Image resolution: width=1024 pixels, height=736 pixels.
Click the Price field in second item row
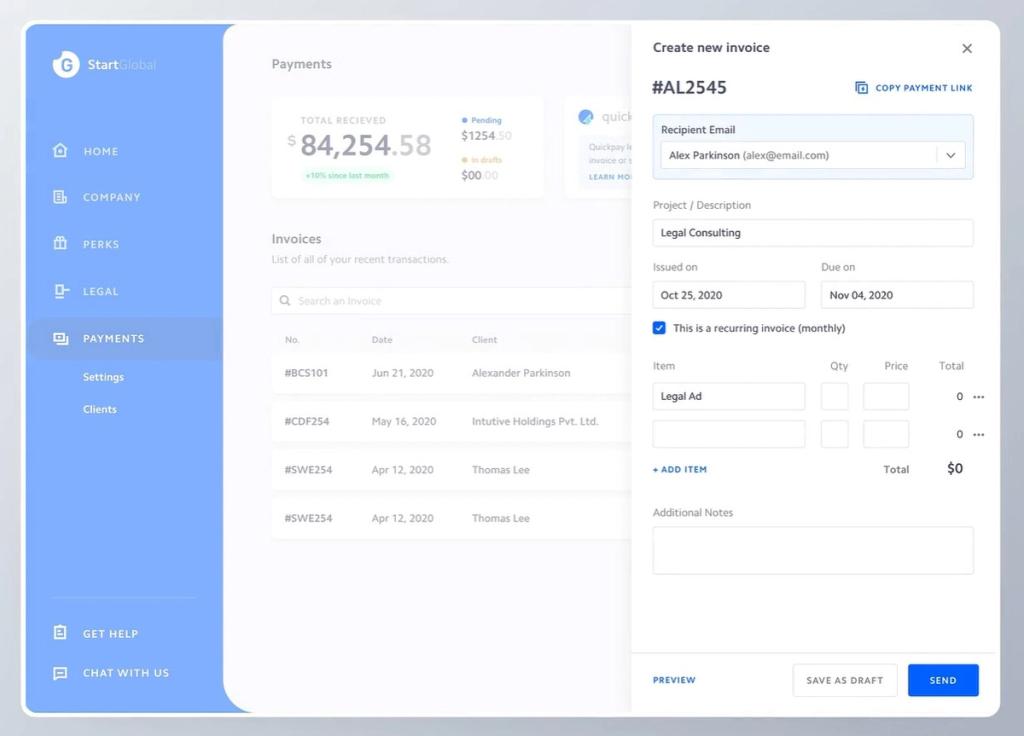[886, 434]
